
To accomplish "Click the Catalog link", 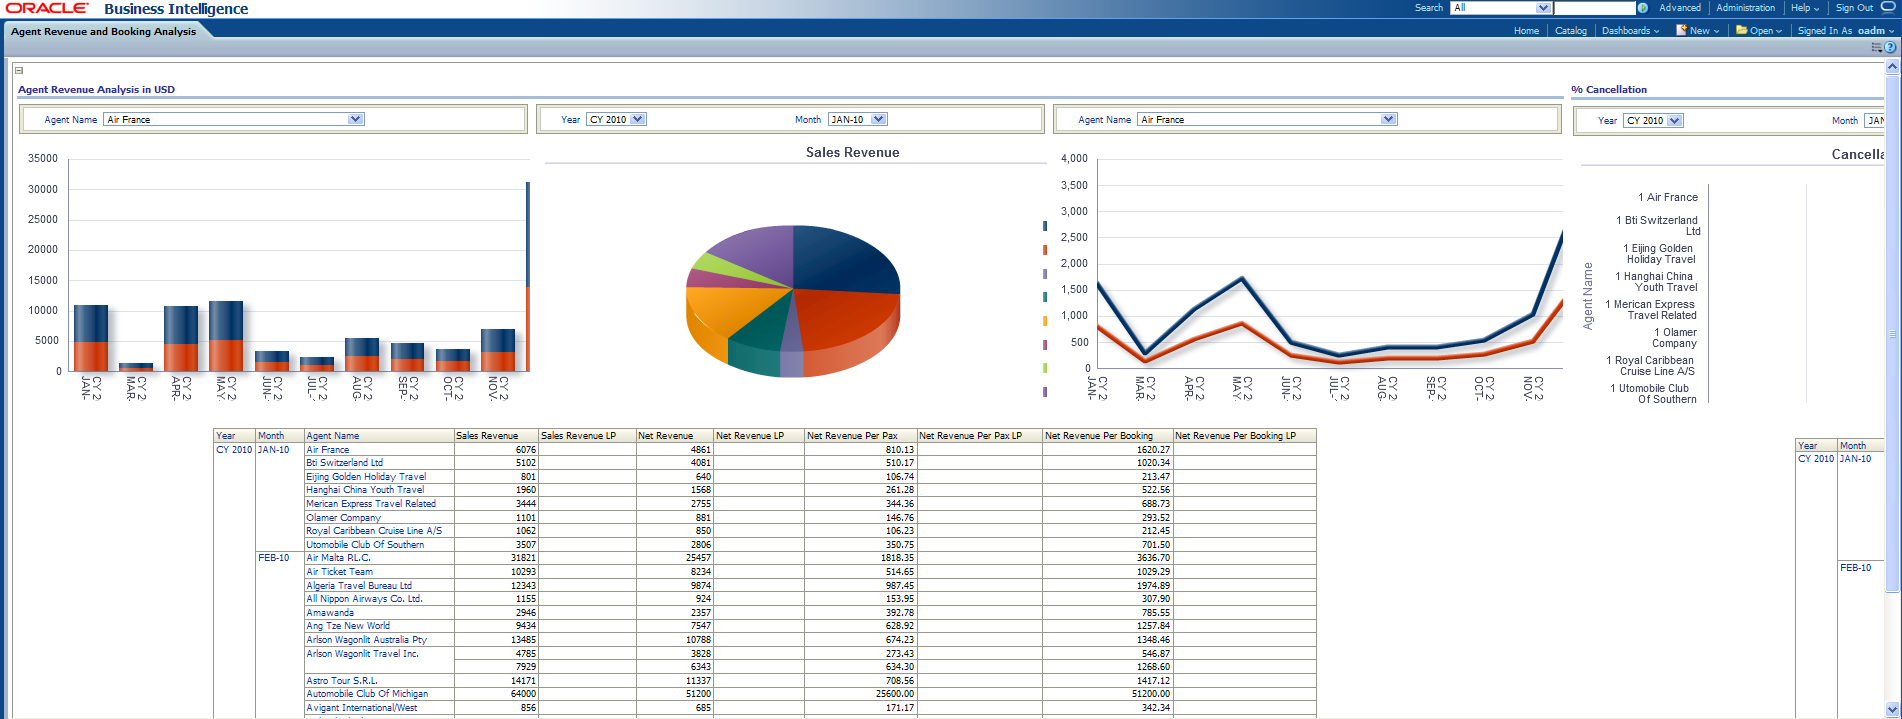I will coord(1570,31).
